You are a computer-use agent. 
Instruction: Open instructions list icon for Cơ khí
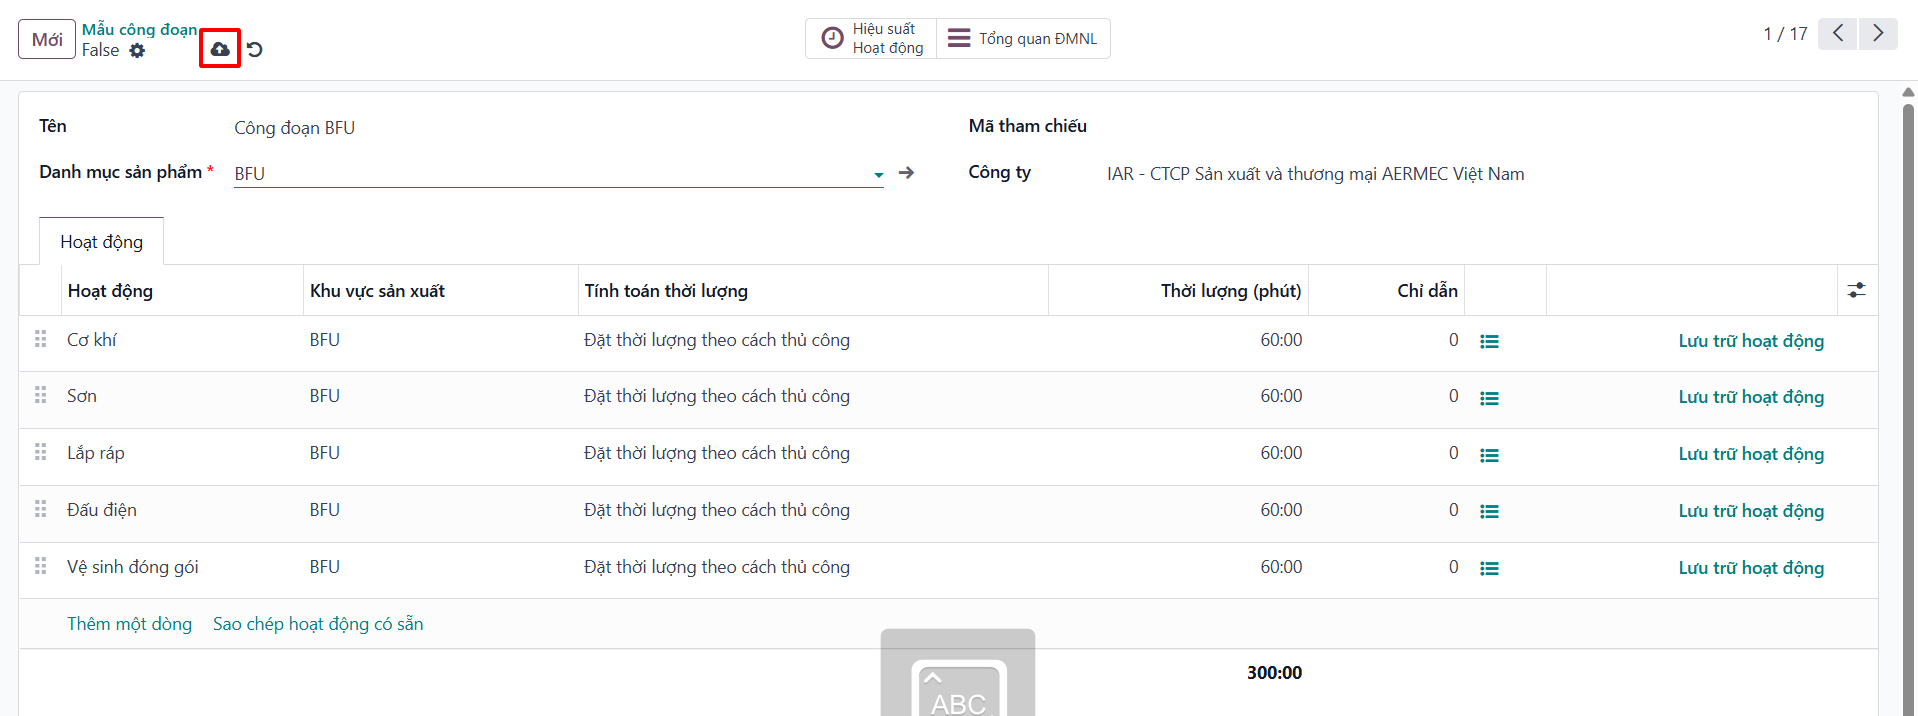tap(1489, 341)
